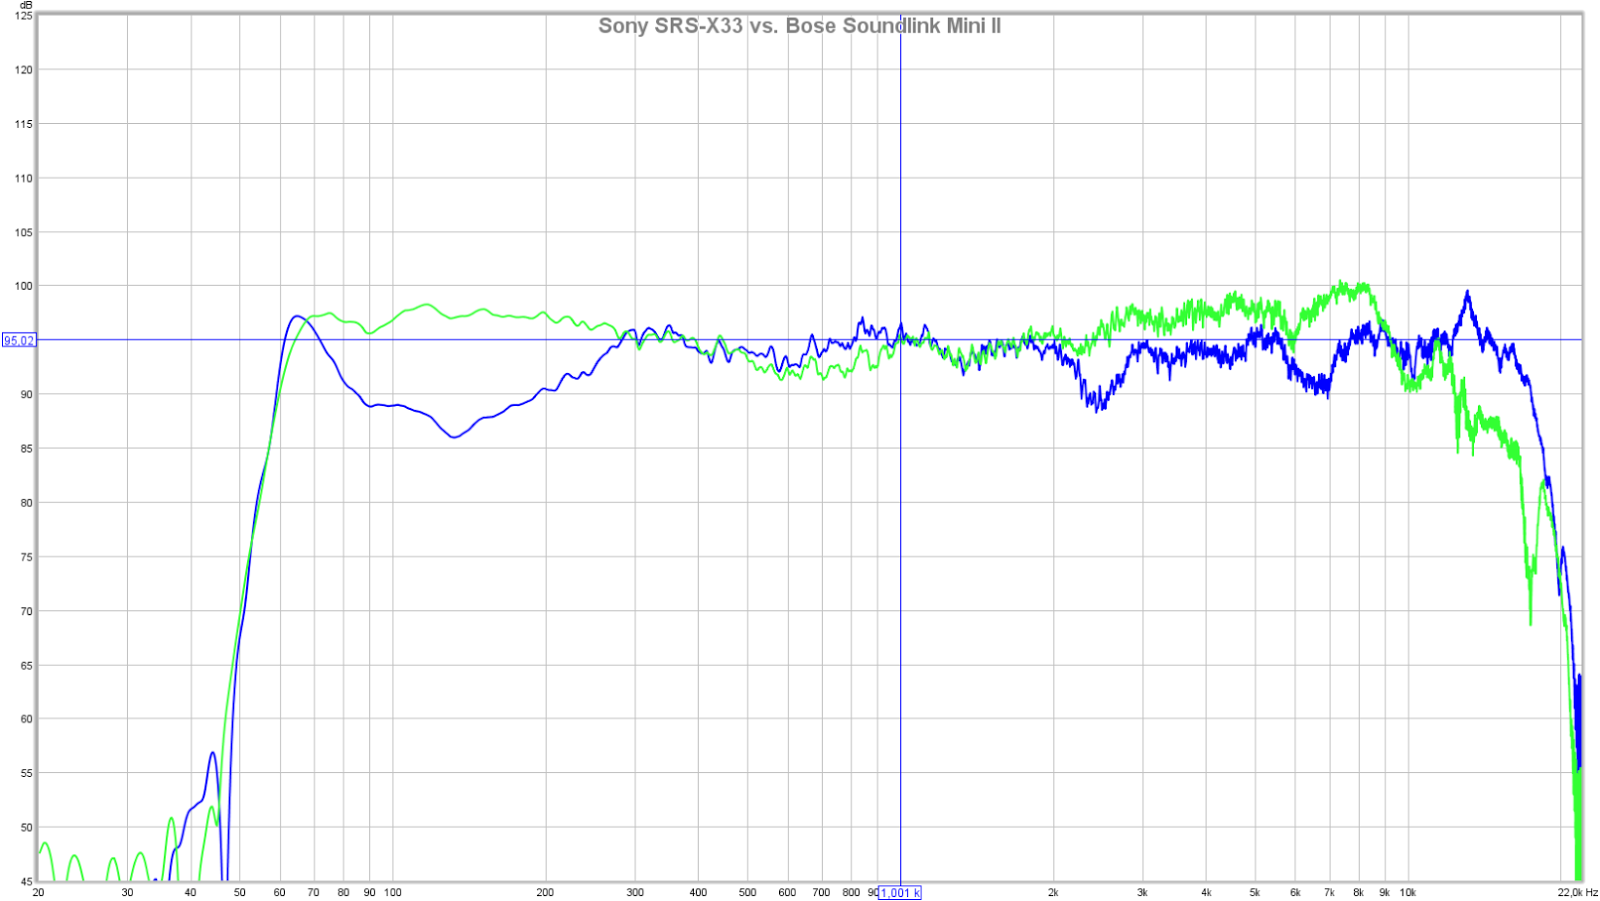Screen dimensions: 1600x901
Task: Click the 90 dB vertical axis label
Action: [x=27, y=395]
